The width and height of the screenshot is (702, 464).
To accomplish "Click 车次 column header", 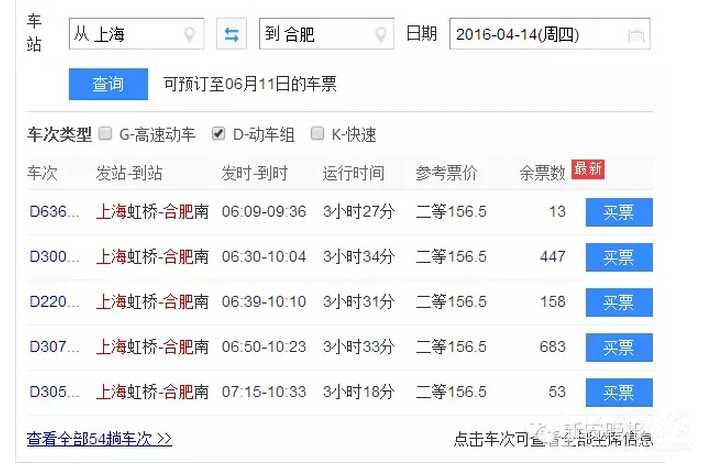I will 42,173.
